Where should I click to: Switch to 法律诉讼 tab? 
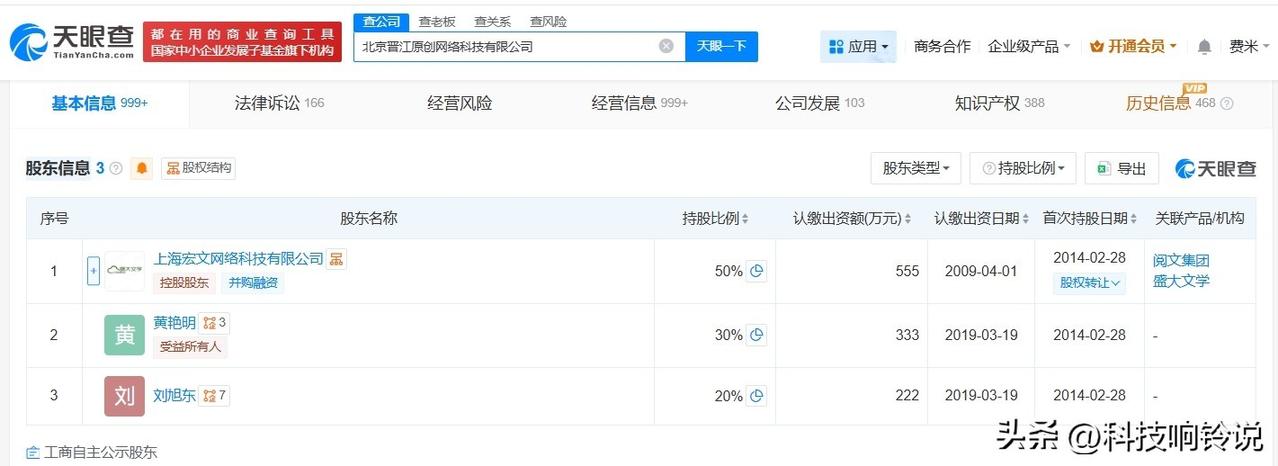point(279,103)
